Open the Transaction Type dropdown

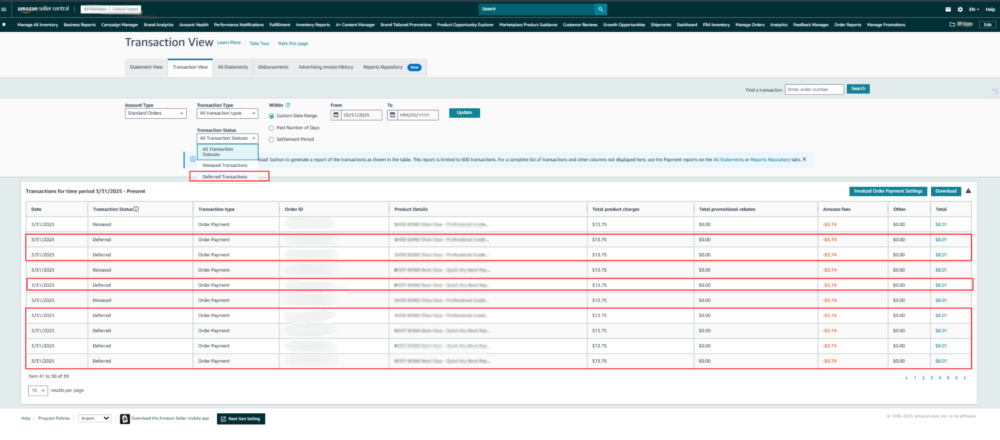[x=227, y=113]
